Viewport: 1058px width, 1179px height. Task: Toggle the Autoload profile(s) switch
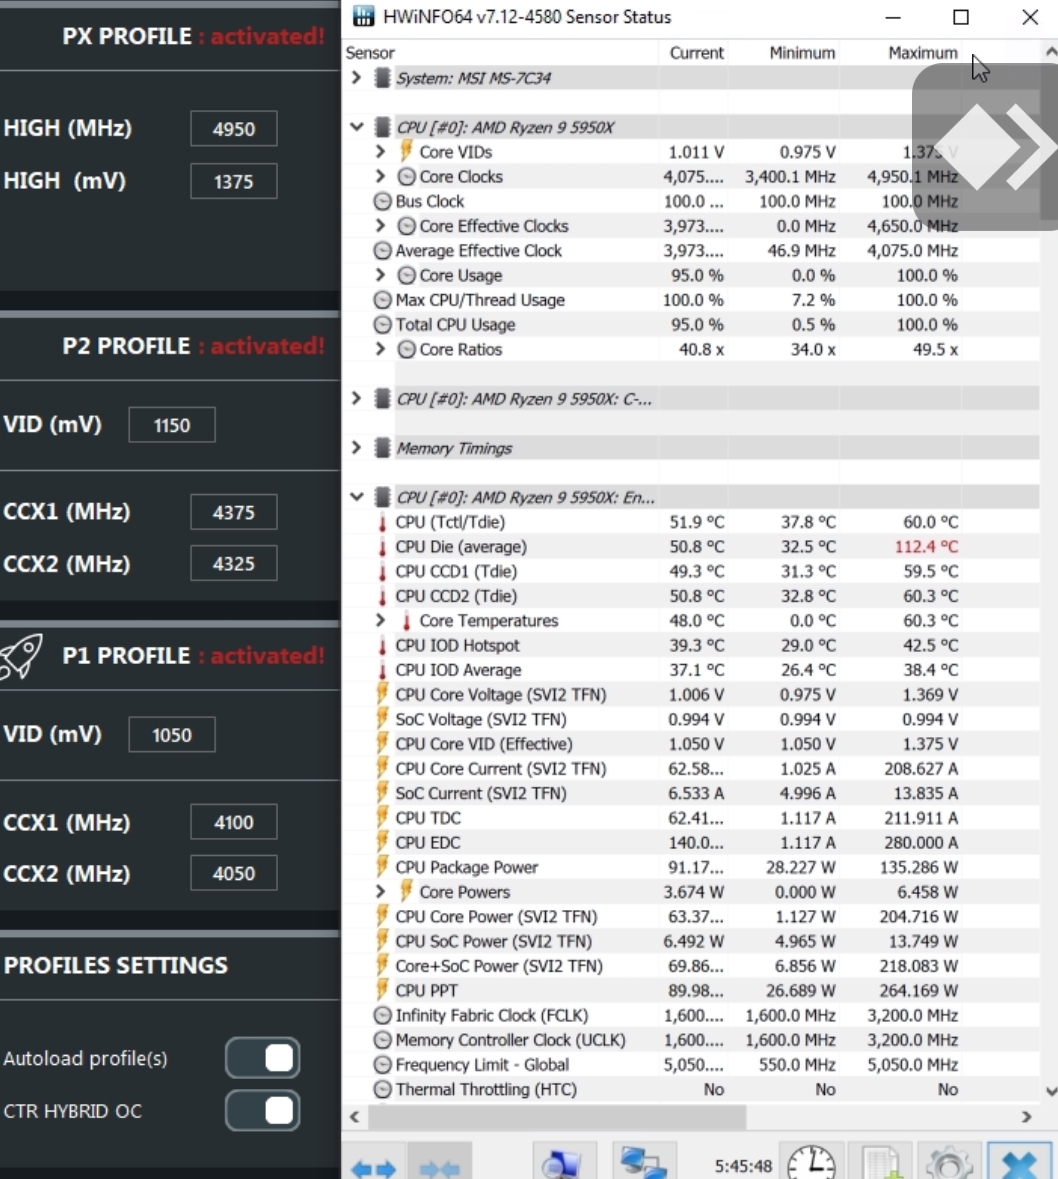click(x=262, y=1058)
